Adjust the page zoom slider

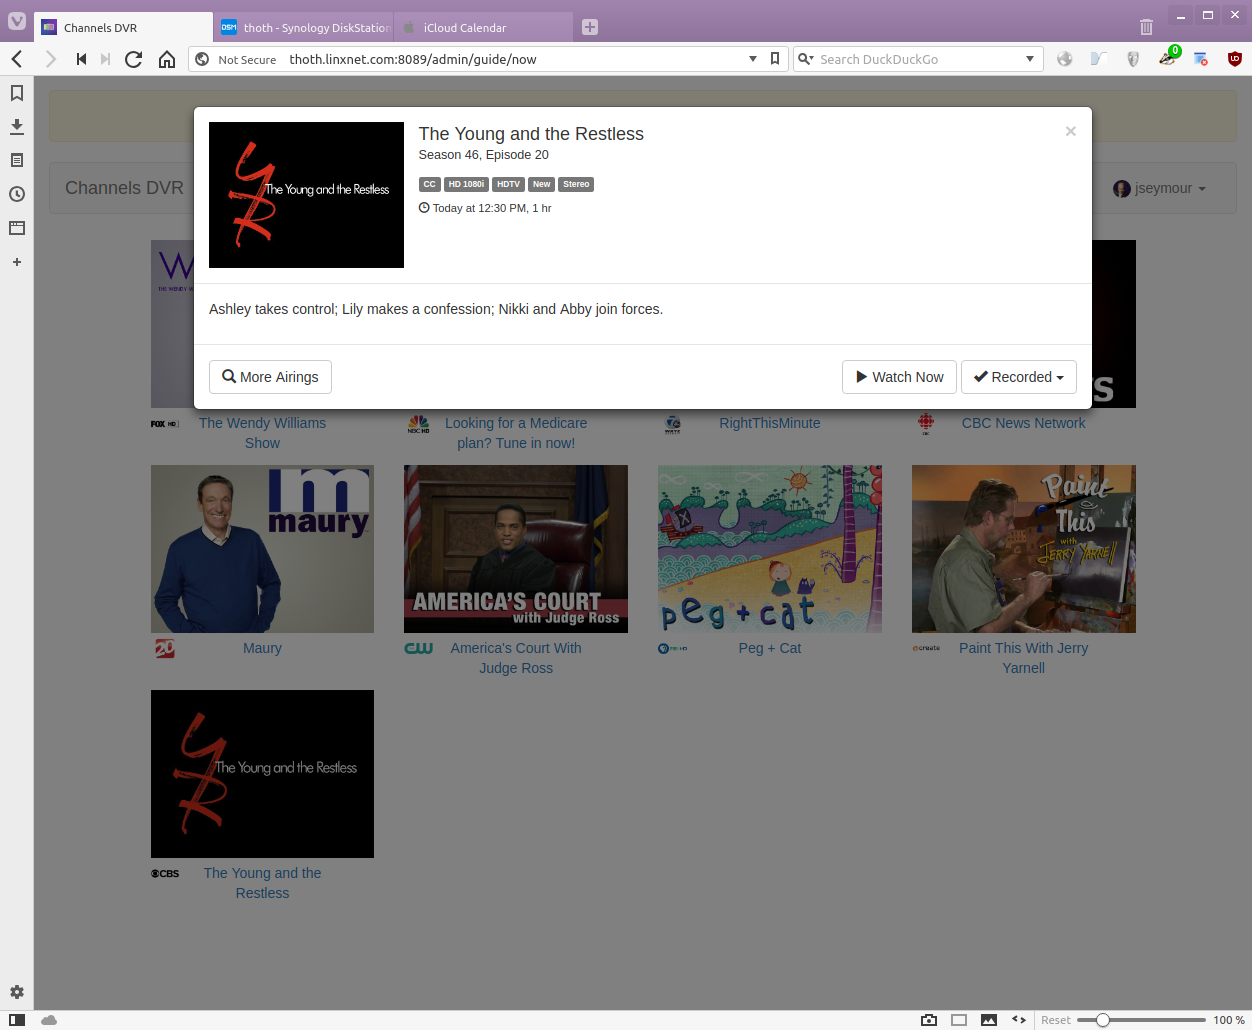[x=1141, y=1020]
